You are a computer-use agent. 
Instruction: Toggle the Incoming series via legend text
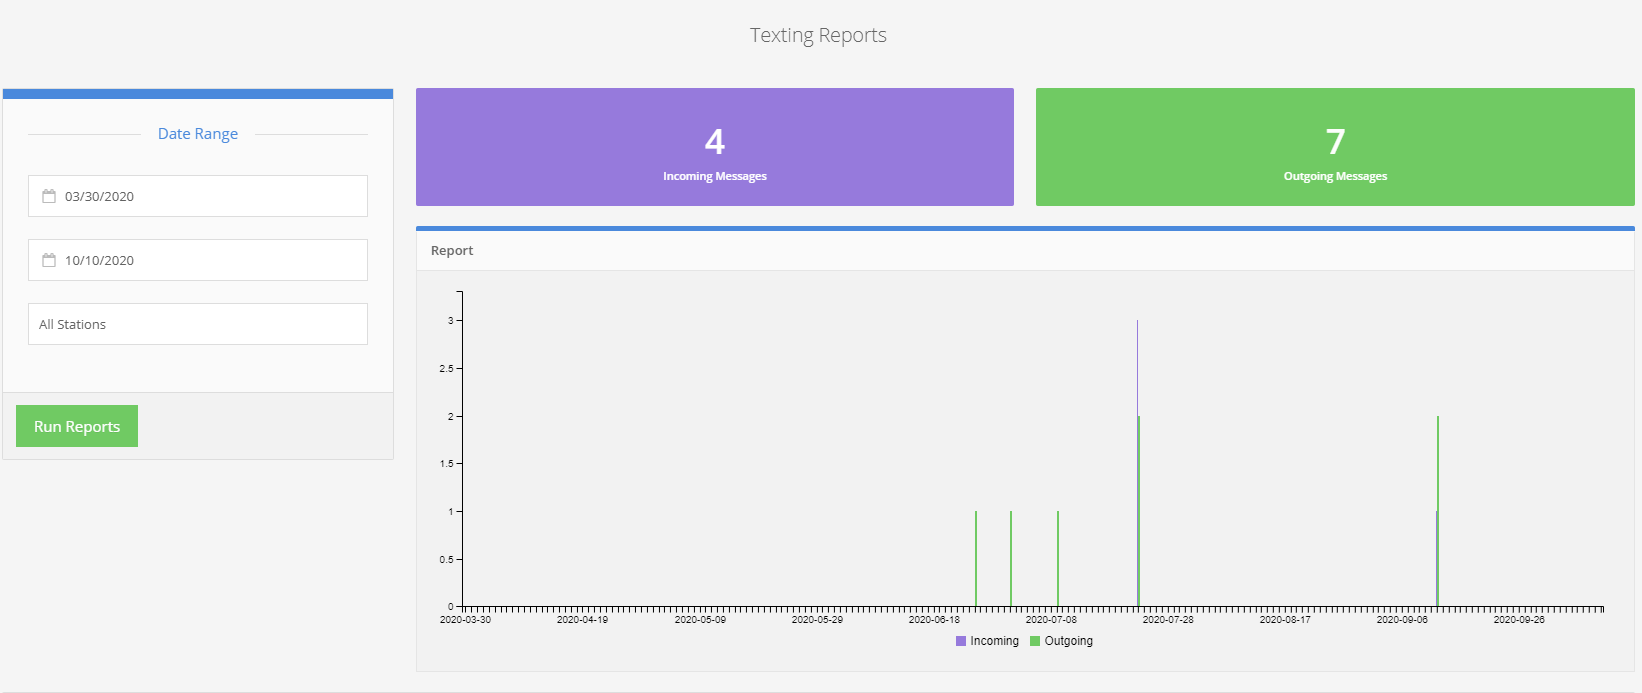994,641
